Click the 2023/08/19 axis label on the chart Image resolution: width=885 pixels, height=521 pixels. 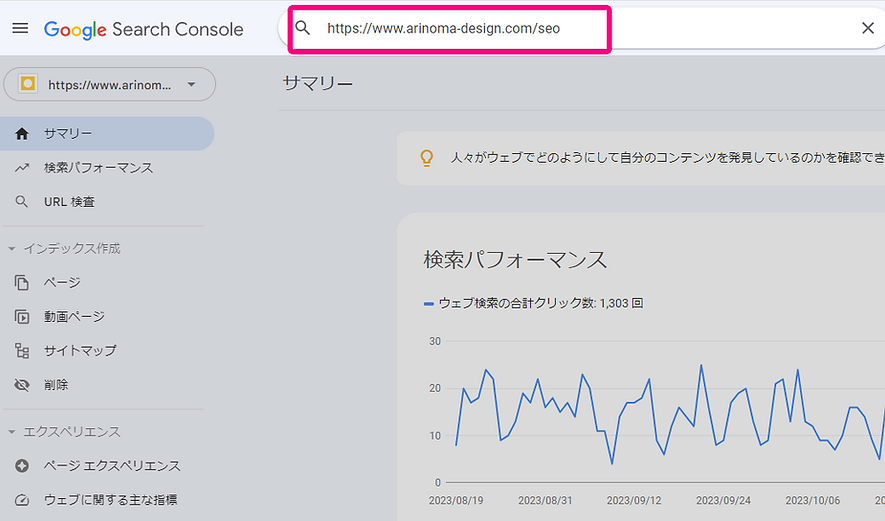pyautogui.click(x=456, y=501)
